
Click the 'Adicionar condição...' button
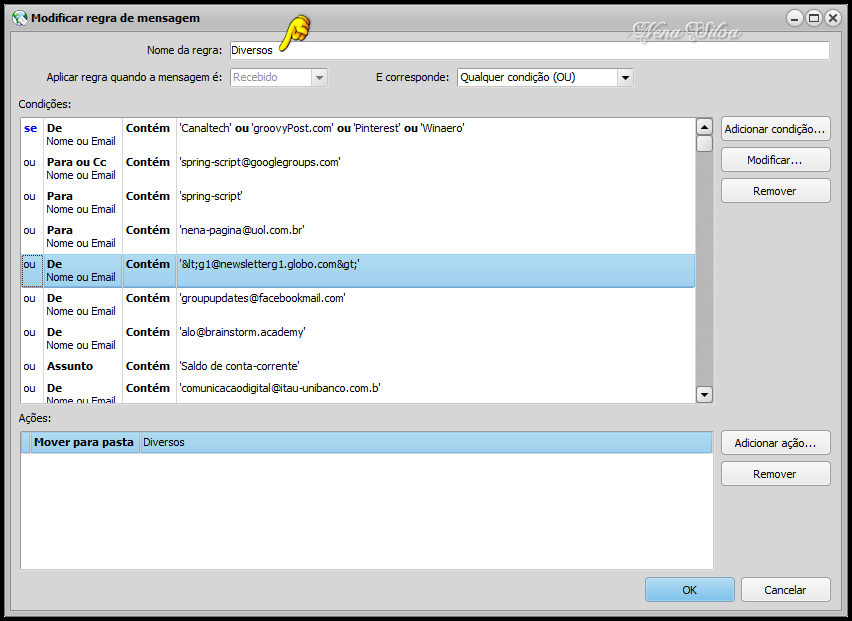(x=775, y=129)
